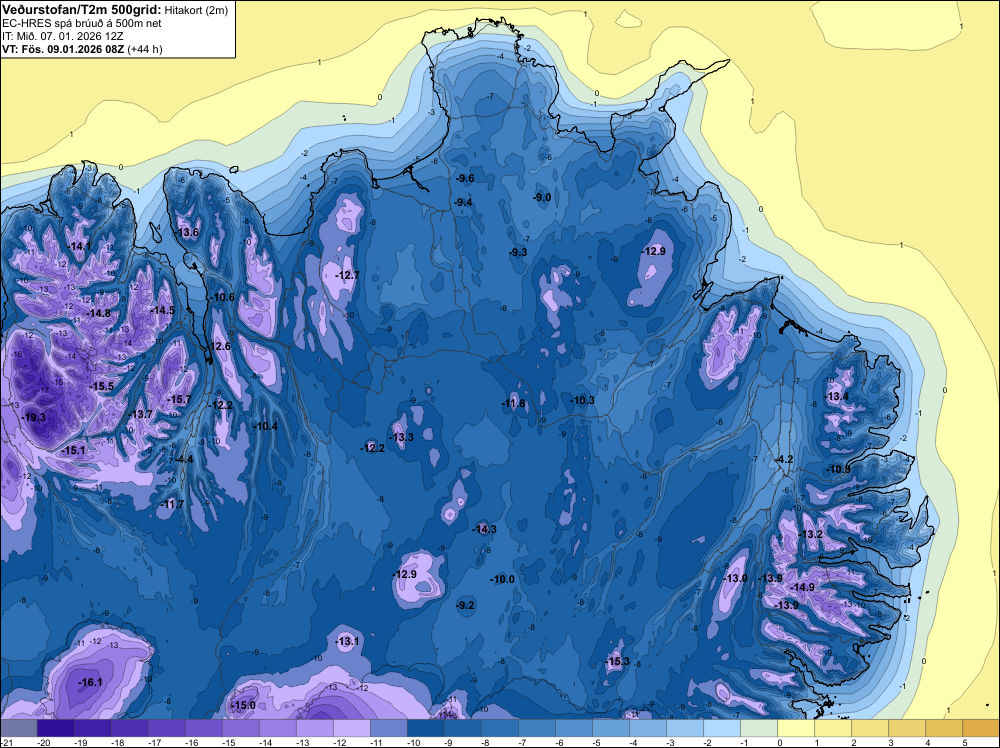Click the initial time 'IT: Mið. 07. 01. 2026 12Z'
This screenshot has height=748, width=1000.
click(62, 36)
